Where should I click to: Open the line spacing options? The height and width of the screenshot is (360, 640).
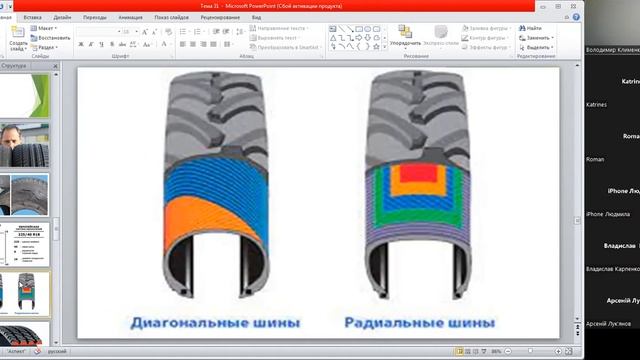pyautogui.click(x=240, y=32)
